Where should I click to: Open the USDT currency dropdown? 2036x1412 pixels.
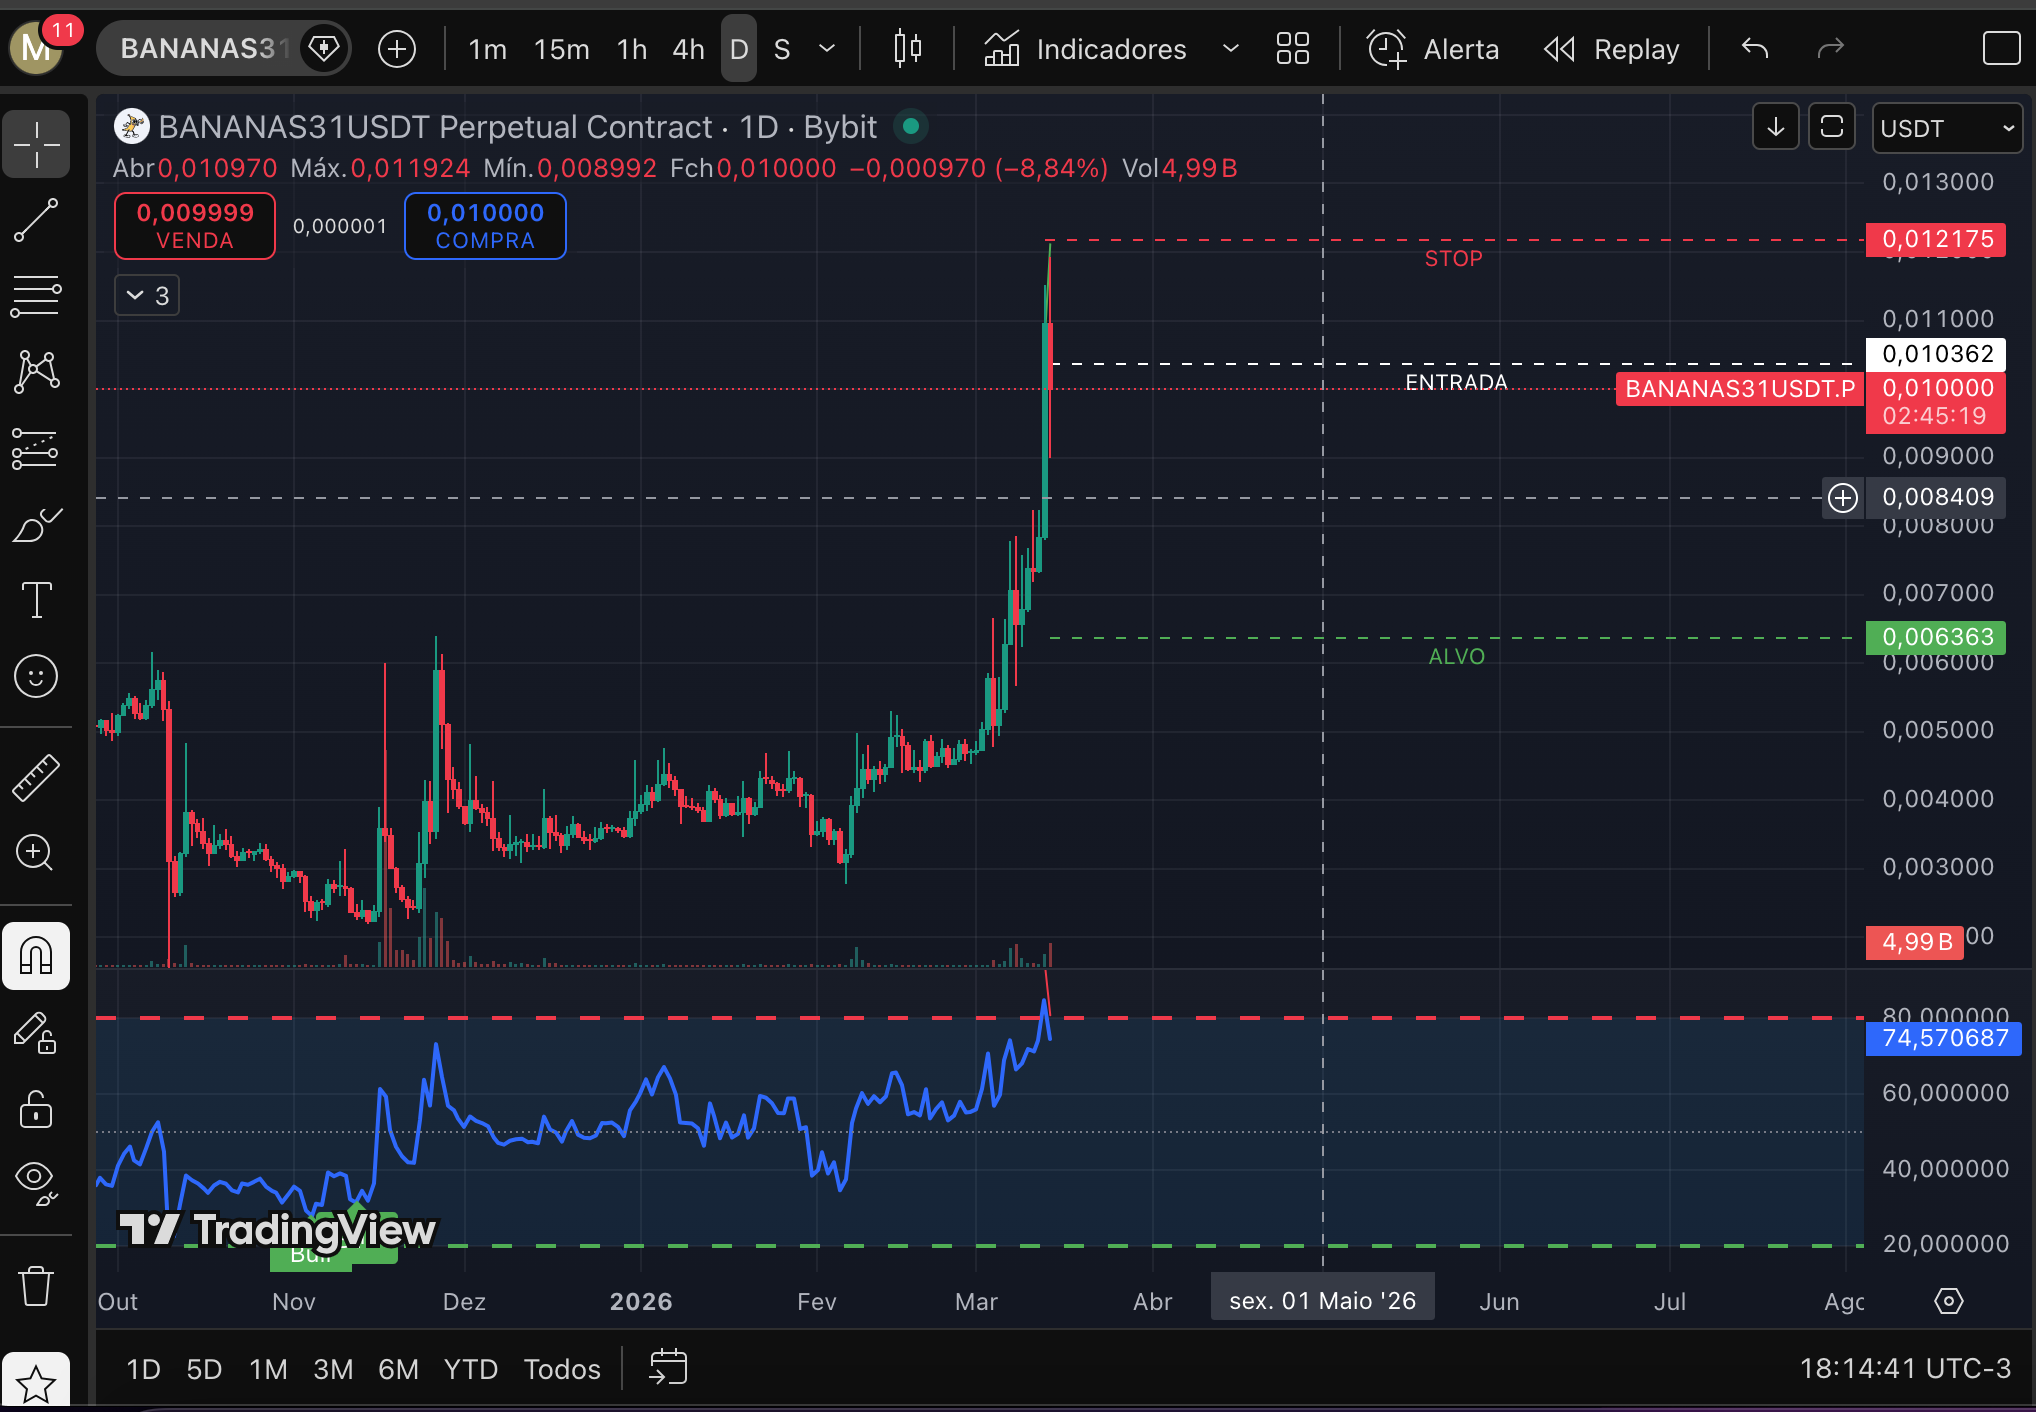(x=1946, y=128)
